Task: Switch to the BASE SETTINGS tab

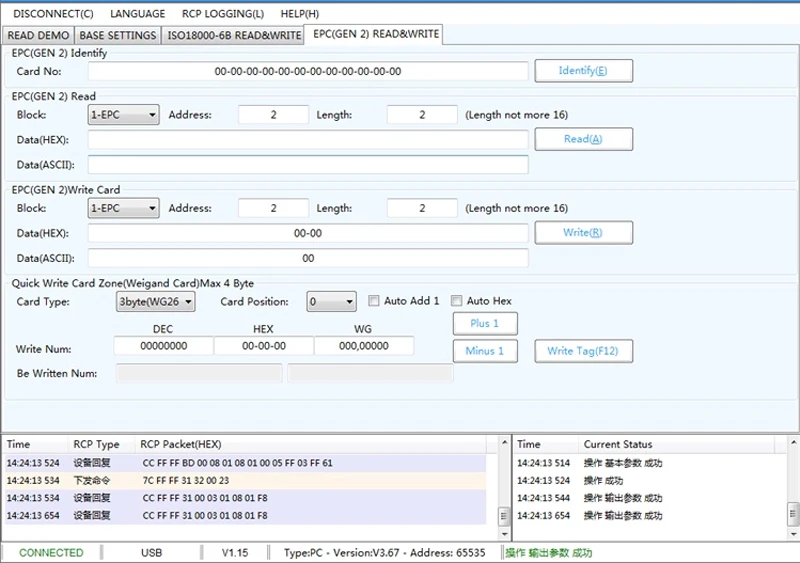Action: pyautogui.click(x=118, y=35)
